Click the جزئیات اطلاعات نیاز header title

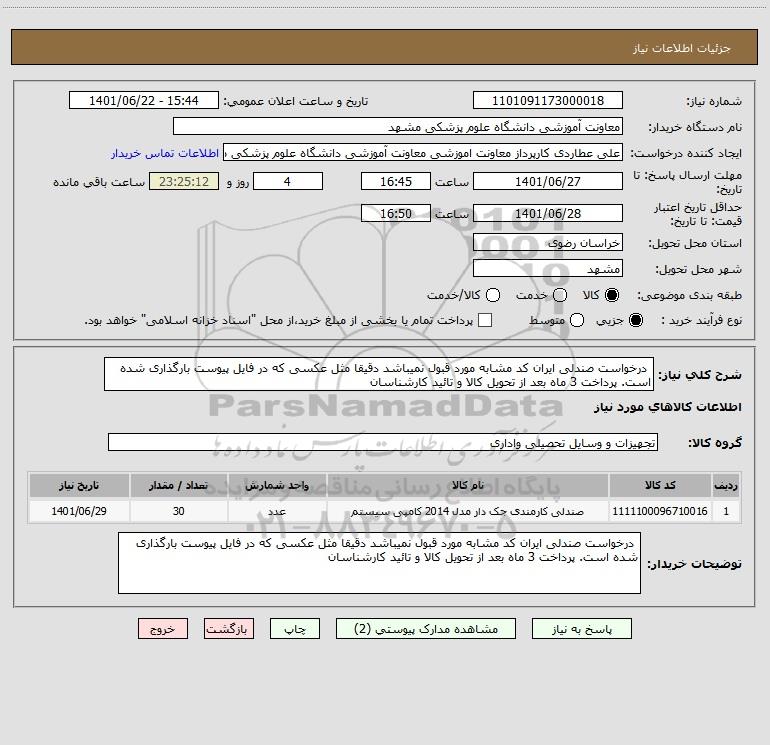(682, 48)
